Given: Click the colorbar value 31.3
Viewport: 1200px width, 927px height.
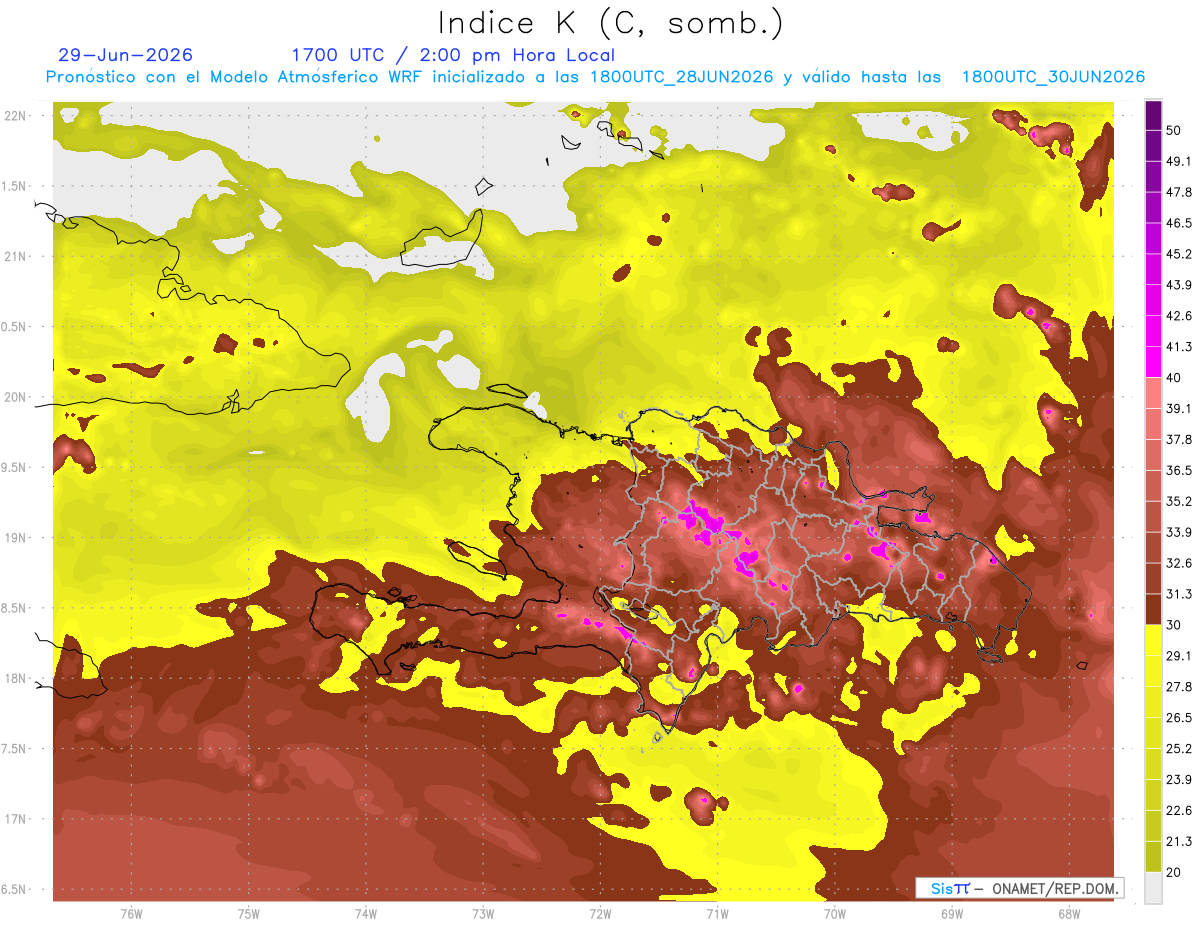Looking at the screenshot, I should (x=1178, y=594).
